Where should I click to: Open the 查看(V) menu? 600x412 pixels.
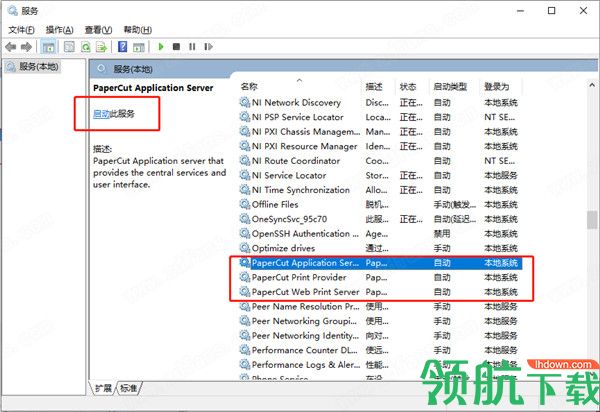(98, 29)
